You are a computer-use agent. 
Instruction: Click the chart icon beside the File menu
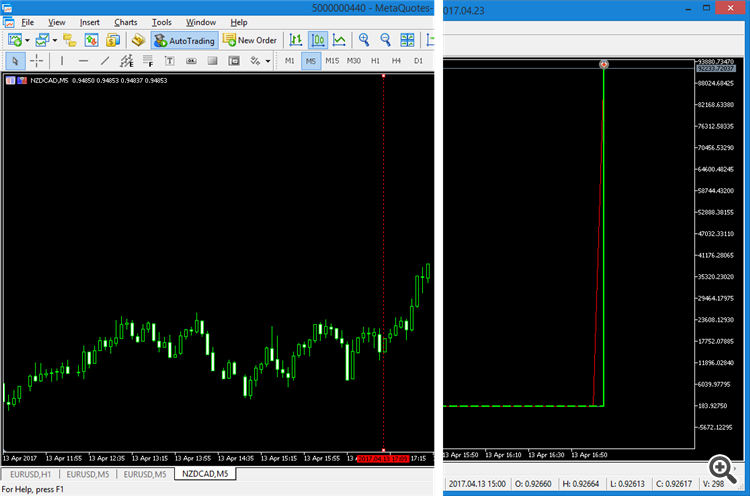click(x=9, y=22)
